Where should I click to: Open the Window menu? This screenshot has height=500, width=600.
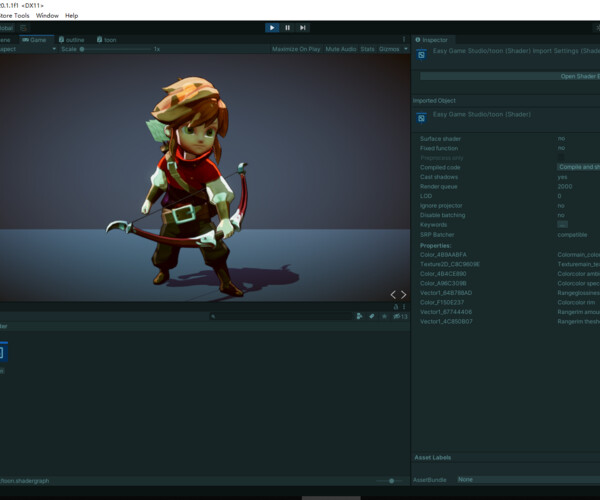tap(47, 16)
